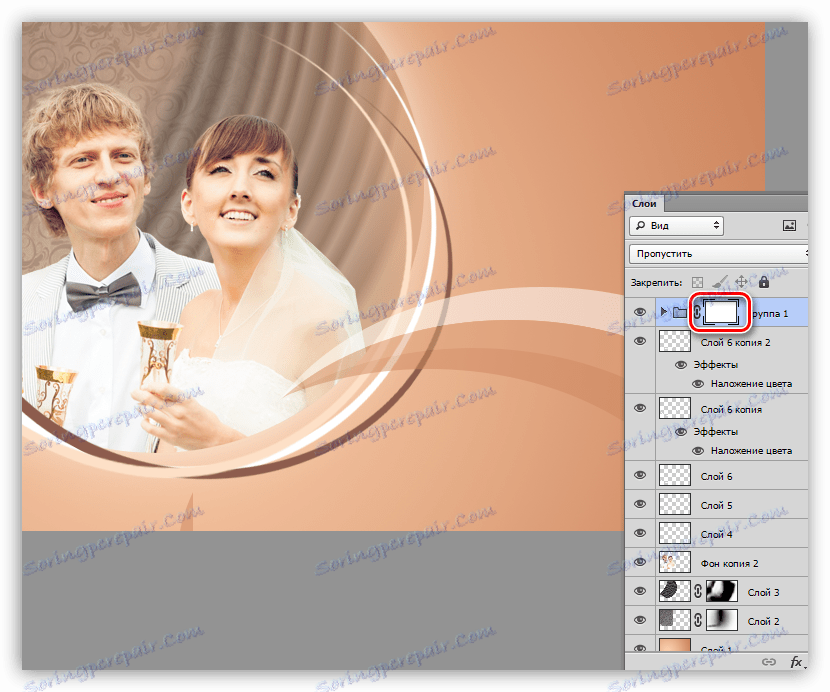Select thumbnail of Слой 6

pos(674,475)
